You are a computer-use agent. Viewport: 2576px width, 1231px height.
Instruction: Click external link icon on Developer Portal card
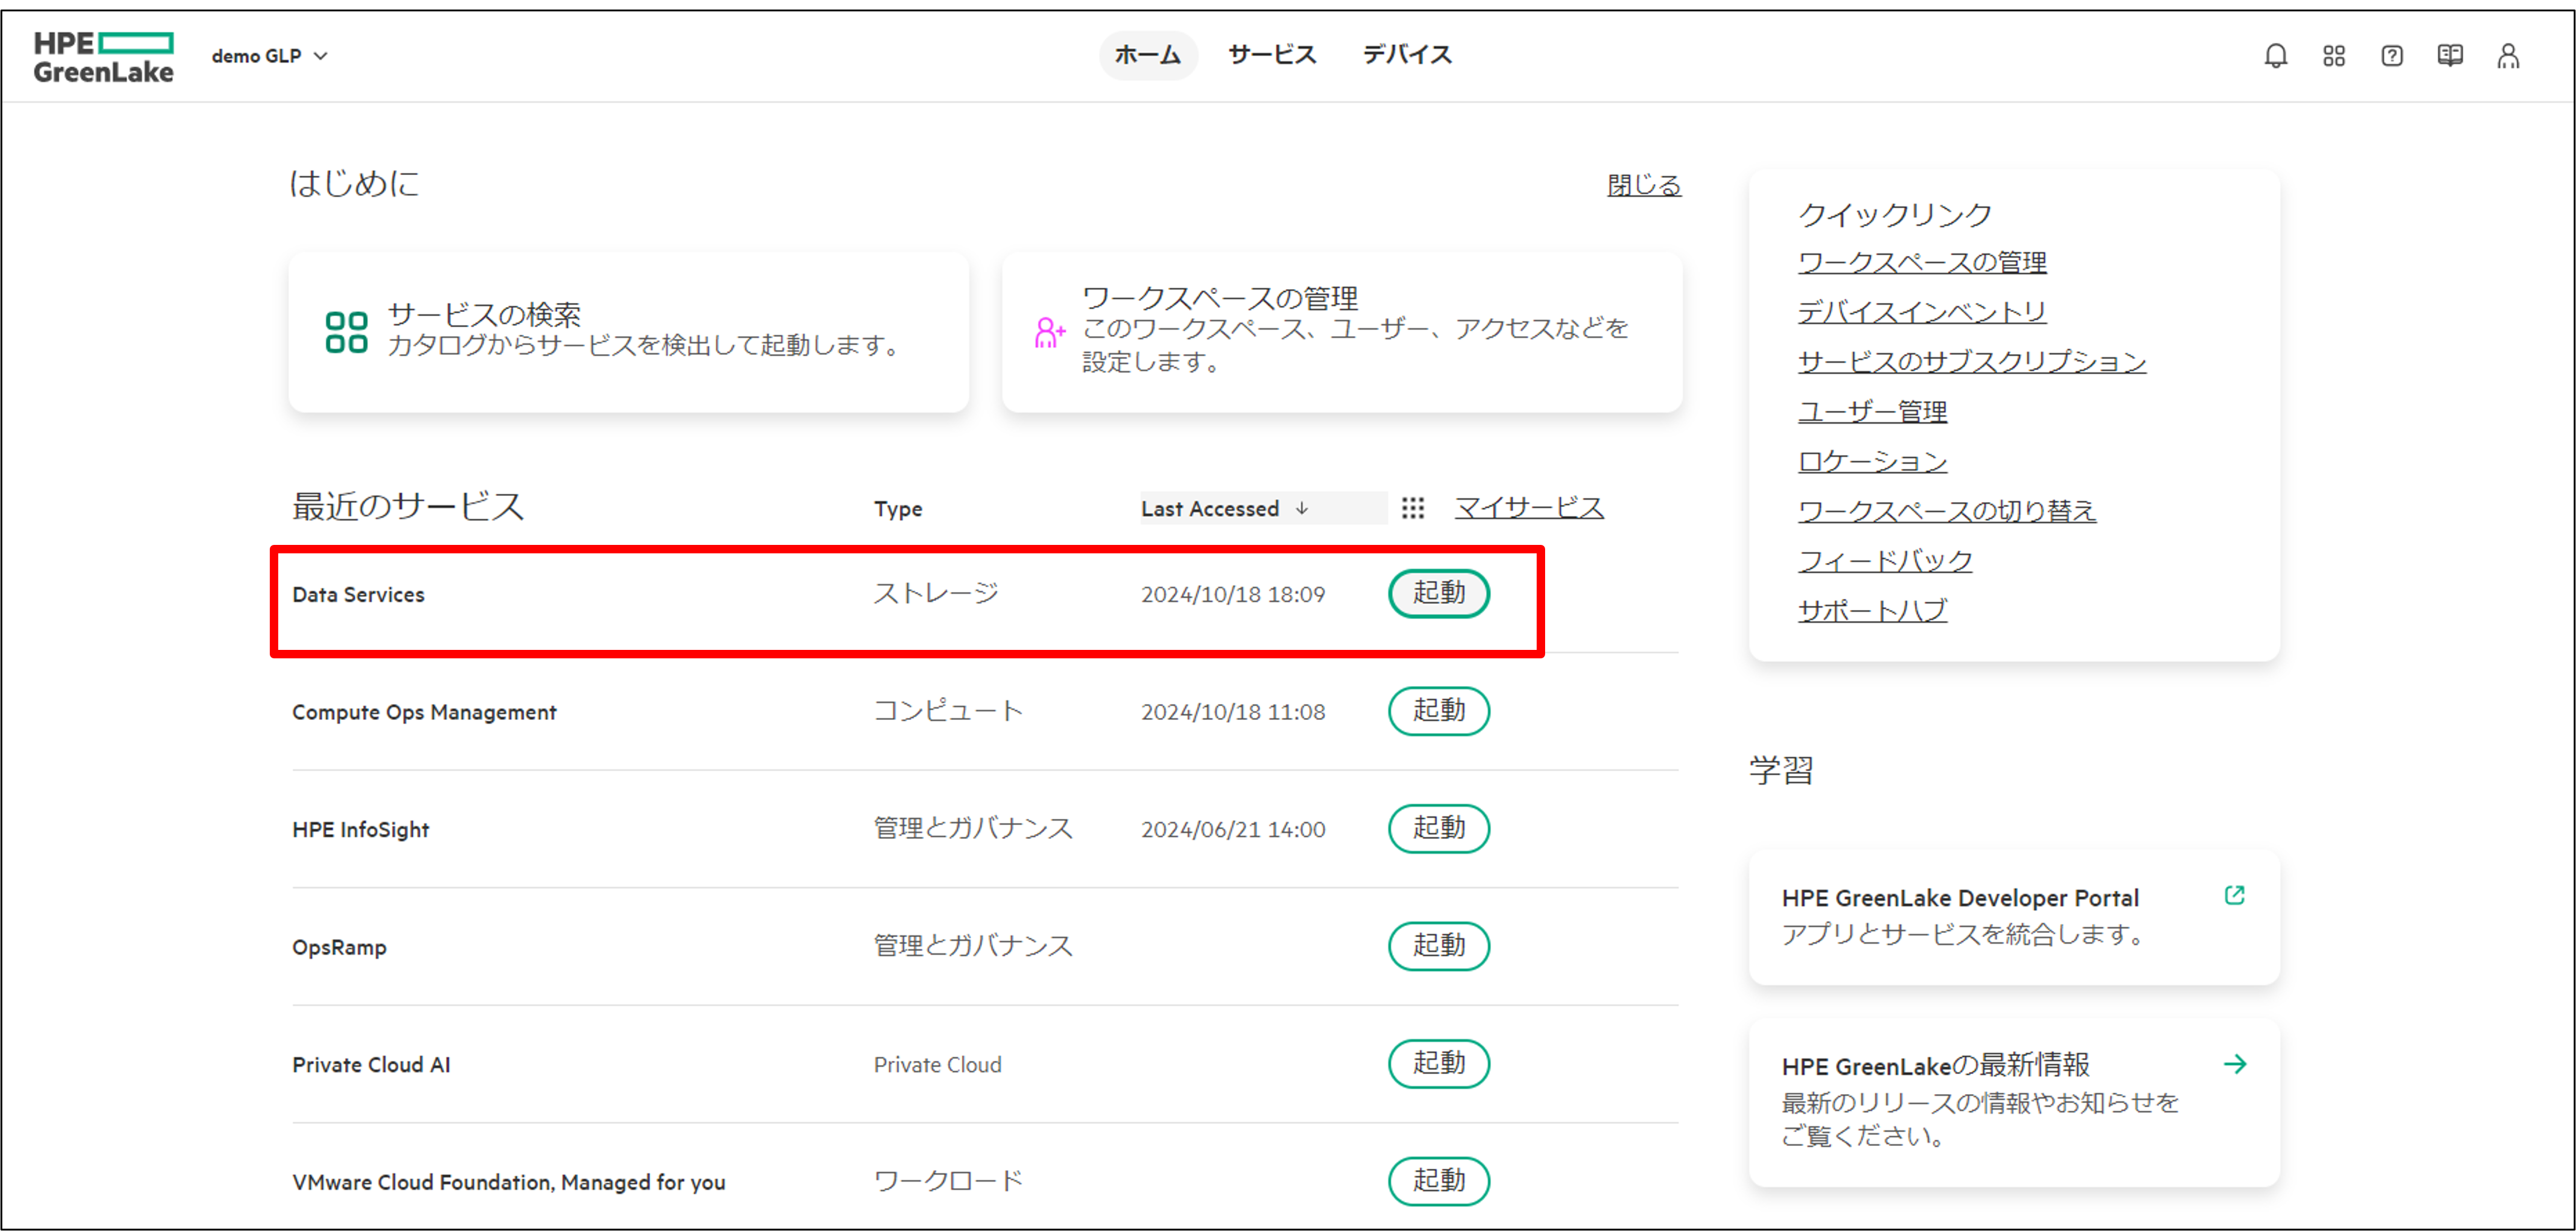2234,895
